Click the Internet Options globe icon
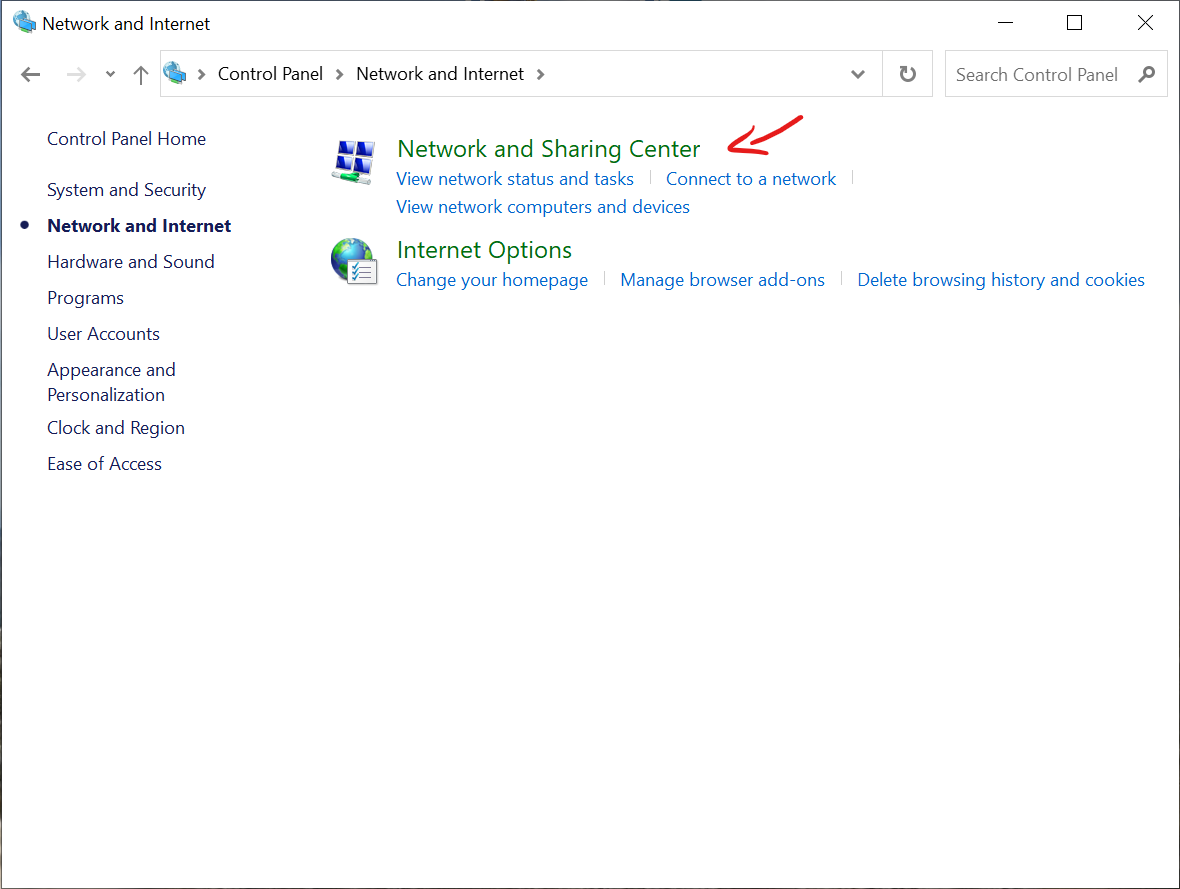The height and width of the screenshot is (889, 1180). [353, 262]
